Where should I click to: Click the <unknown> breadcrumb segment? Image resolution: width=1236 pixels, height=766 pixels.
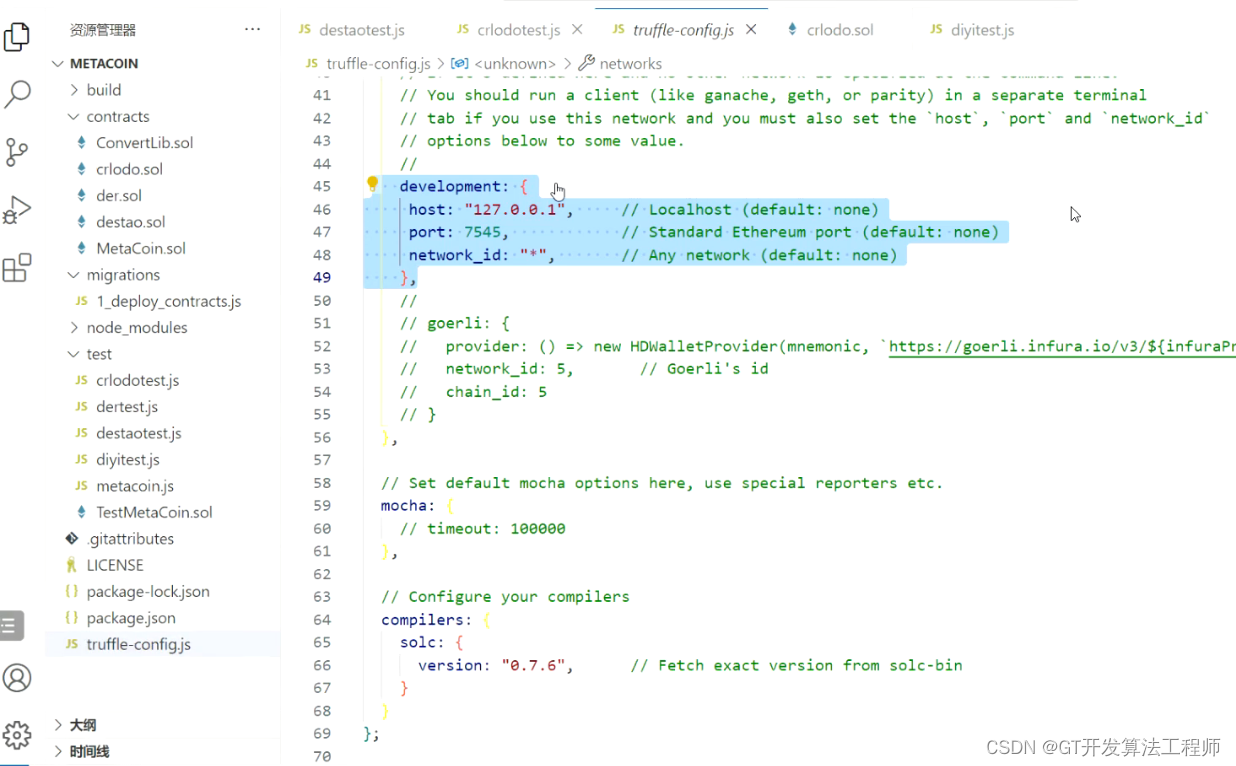click(515, 64)
